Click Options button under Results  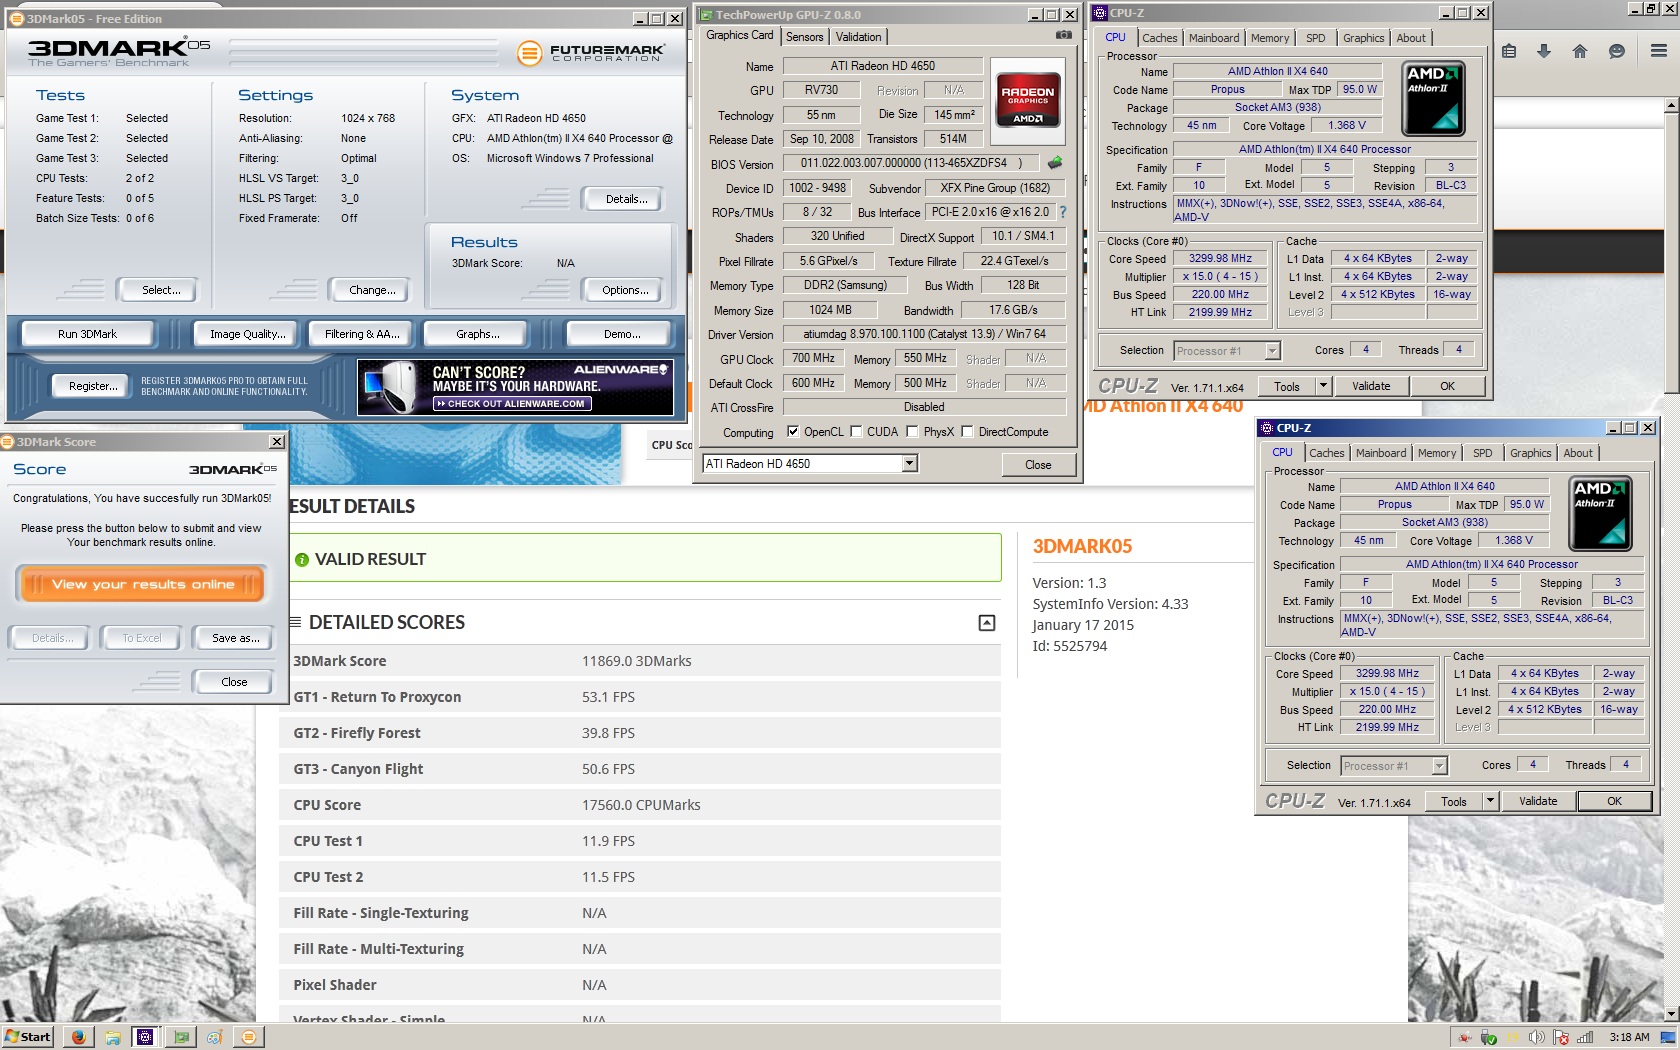point(625,290)
